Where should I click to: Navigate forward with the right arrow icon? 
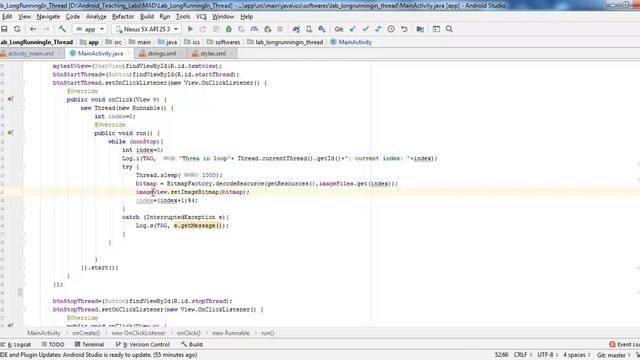46,29
